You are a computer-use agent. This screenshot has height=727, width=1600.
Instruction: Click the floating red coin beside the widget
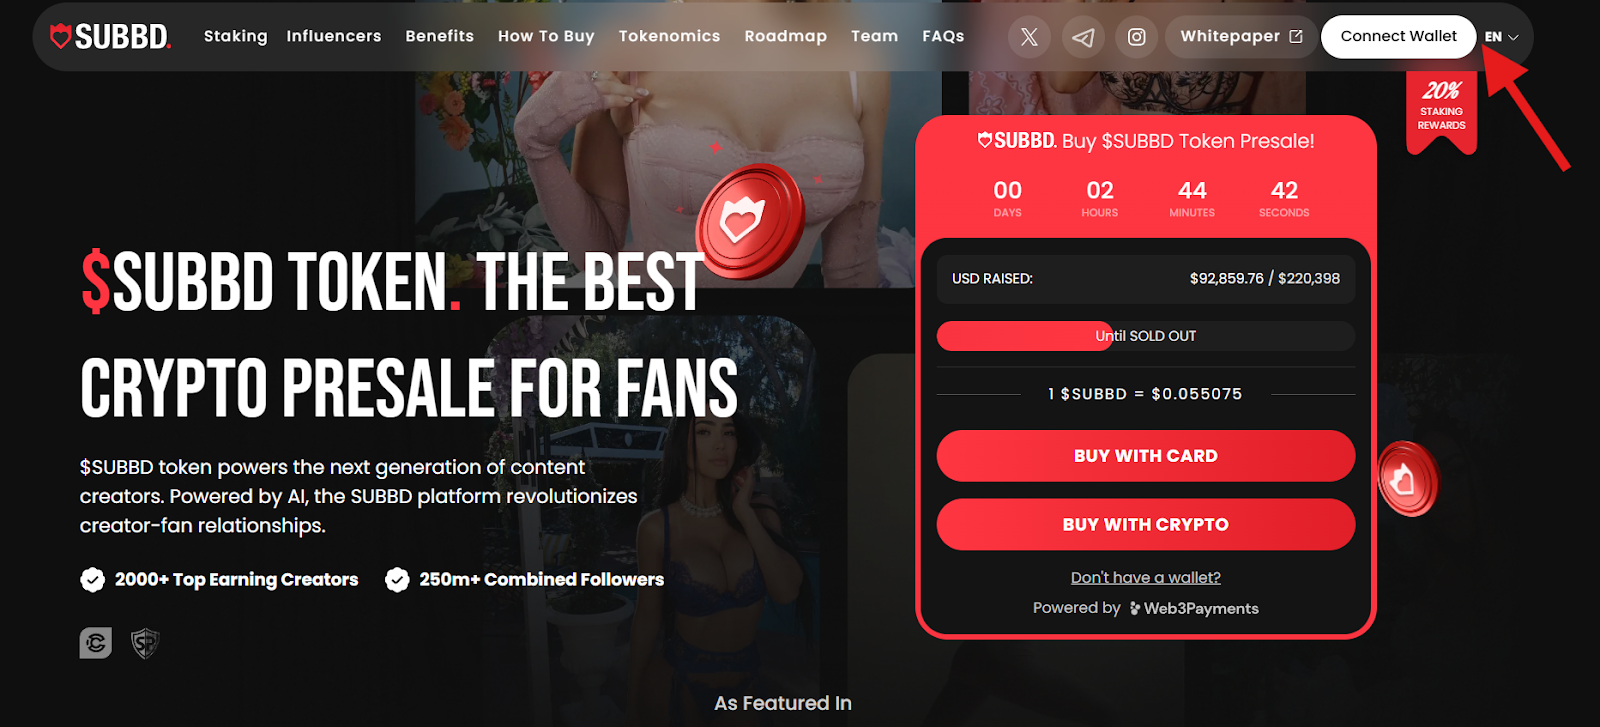(1408, 479)
